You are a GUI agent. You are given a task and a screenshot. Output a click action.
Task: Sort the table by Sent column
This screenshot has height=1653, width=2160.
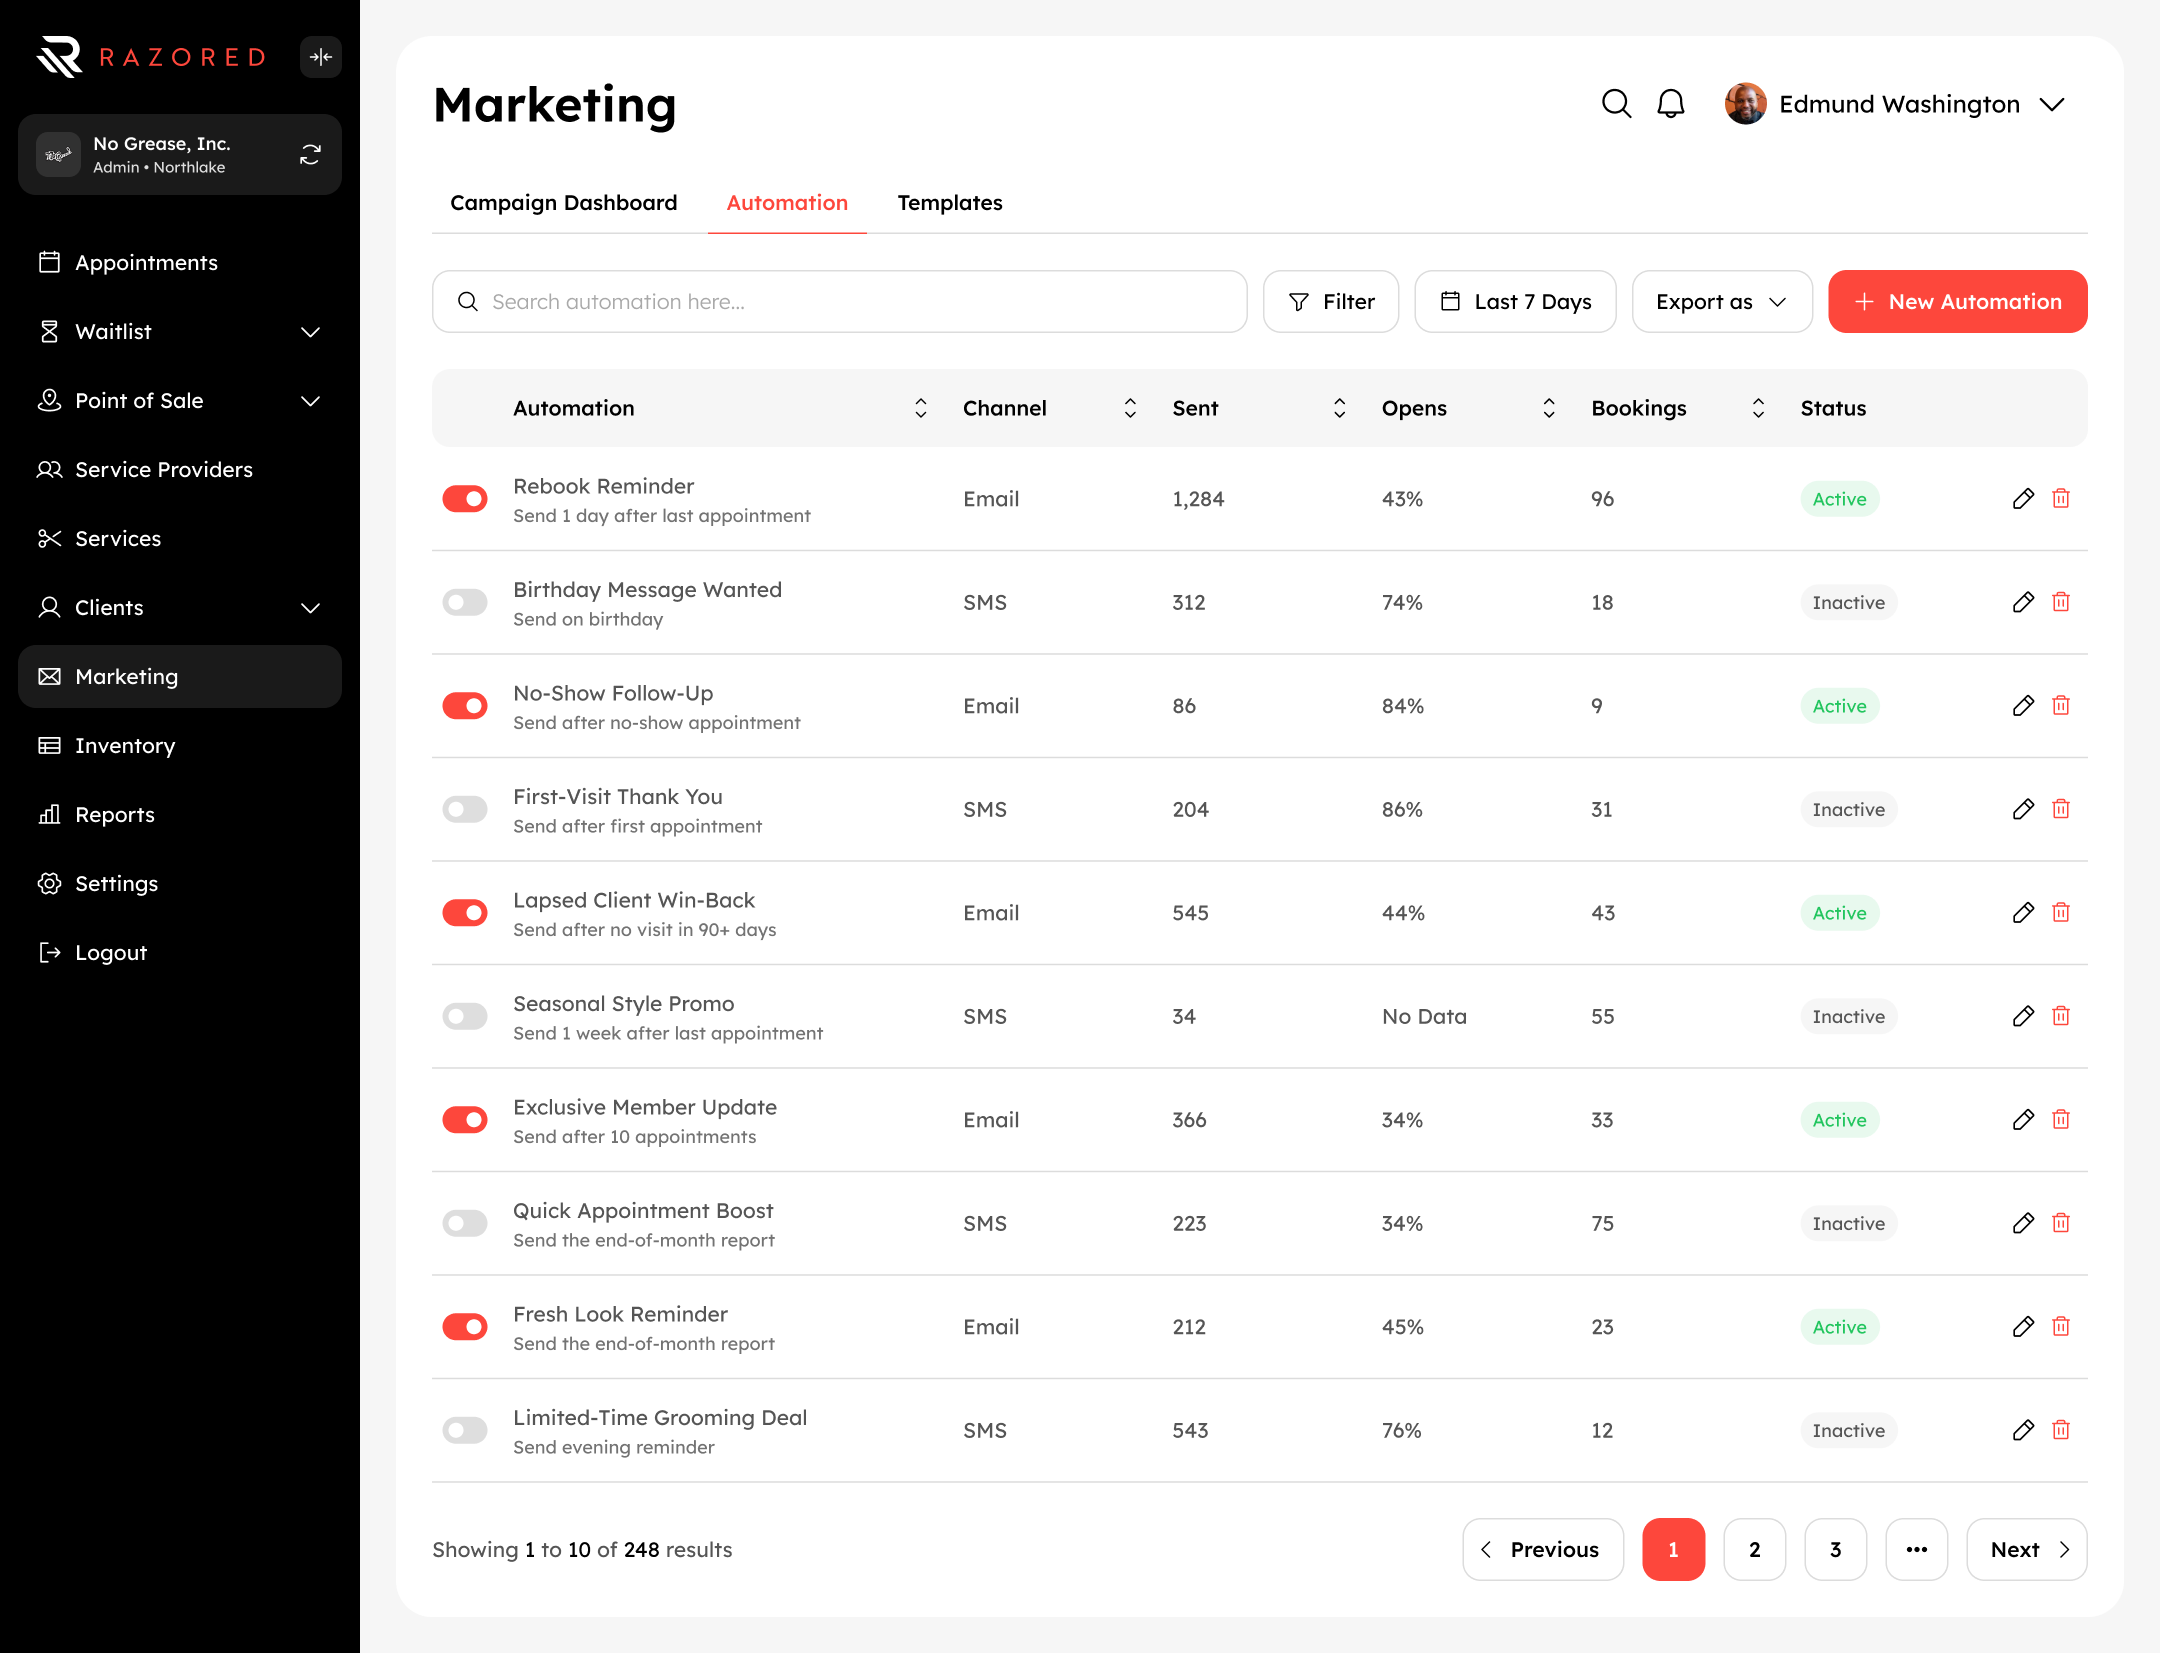click(x=1339, y=407)
